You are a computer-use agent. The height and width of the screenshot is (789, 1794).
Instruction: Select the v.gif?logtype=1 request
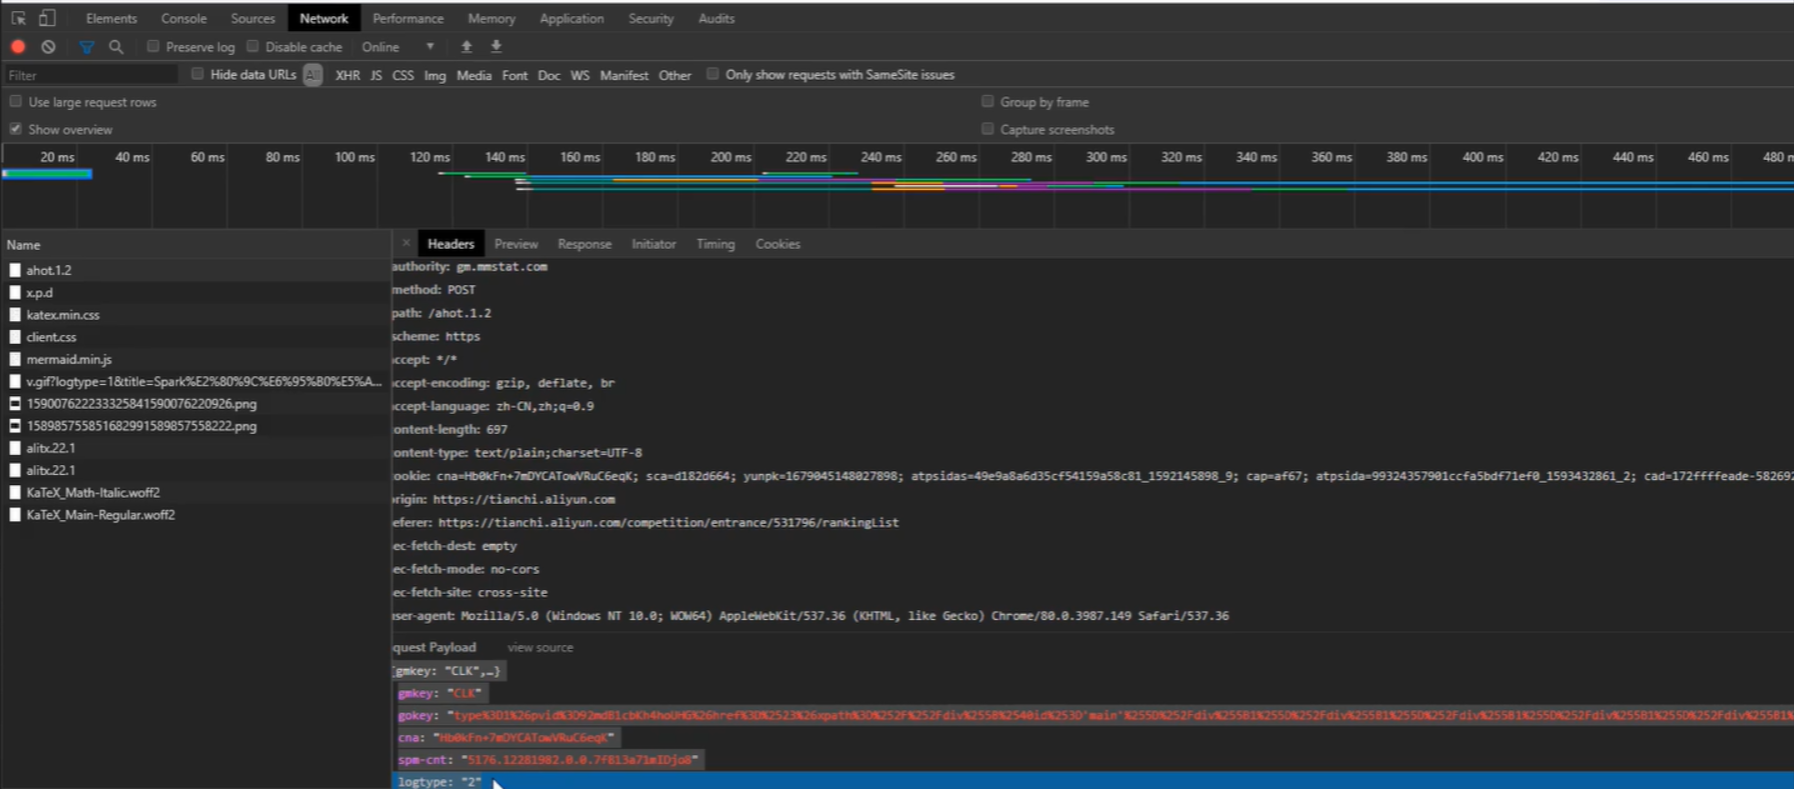(196, 381)
